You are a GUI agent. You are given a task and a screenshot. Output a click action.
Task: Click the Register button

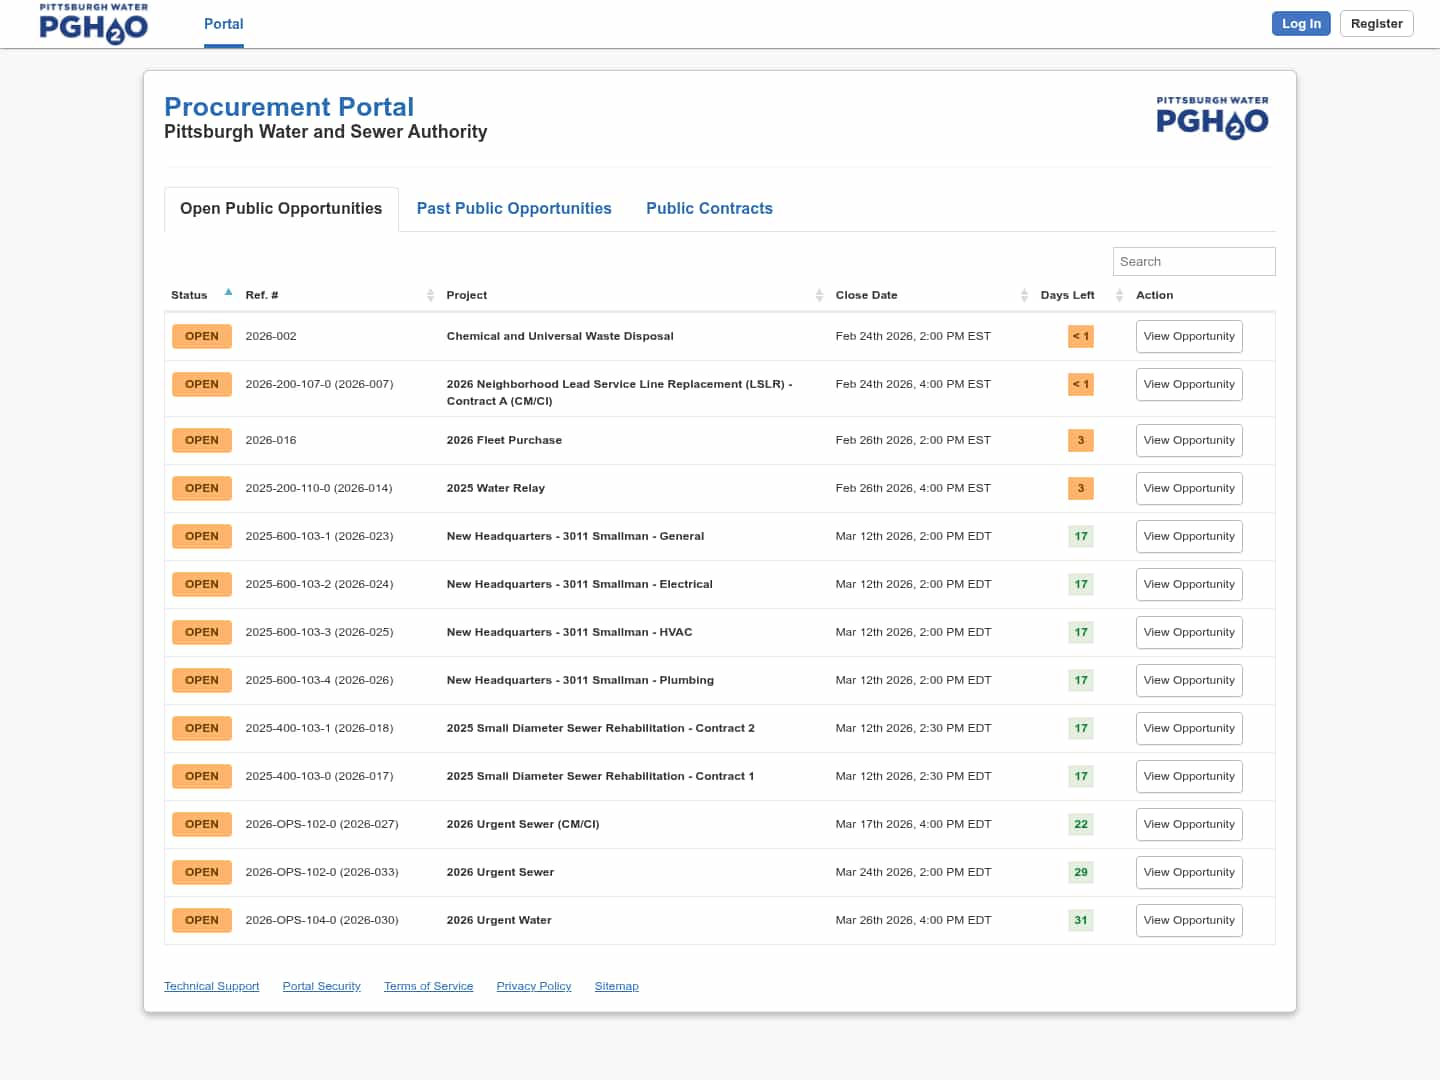tap(1376, 24)
